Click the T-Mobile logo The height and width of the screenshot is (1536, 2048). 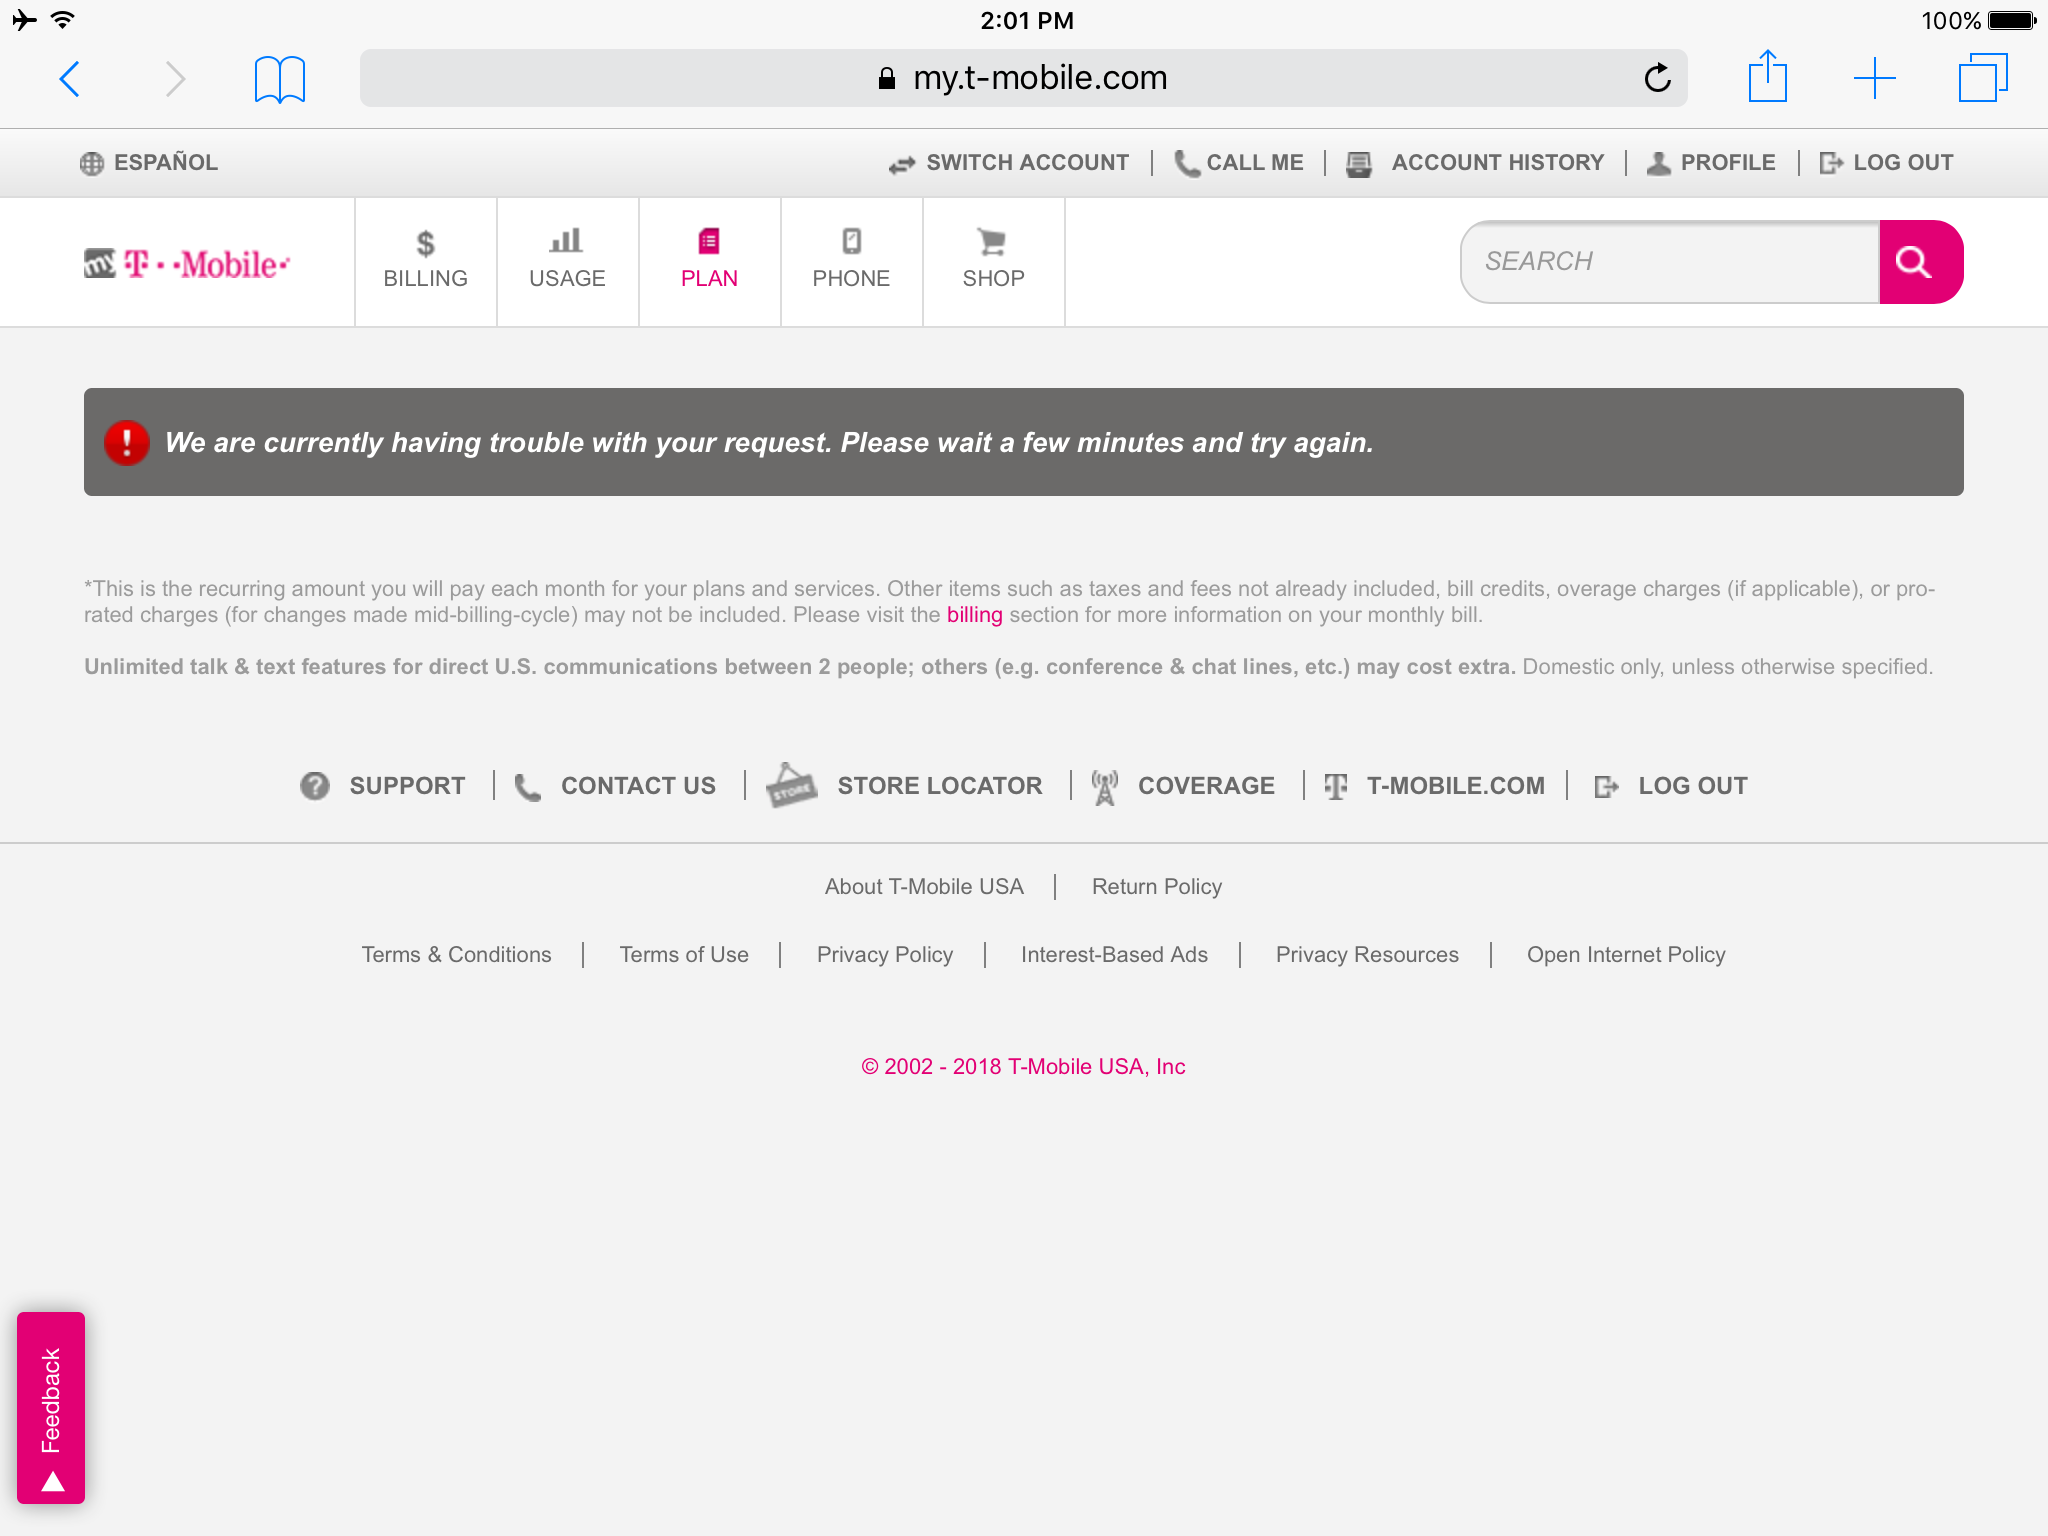187,264
